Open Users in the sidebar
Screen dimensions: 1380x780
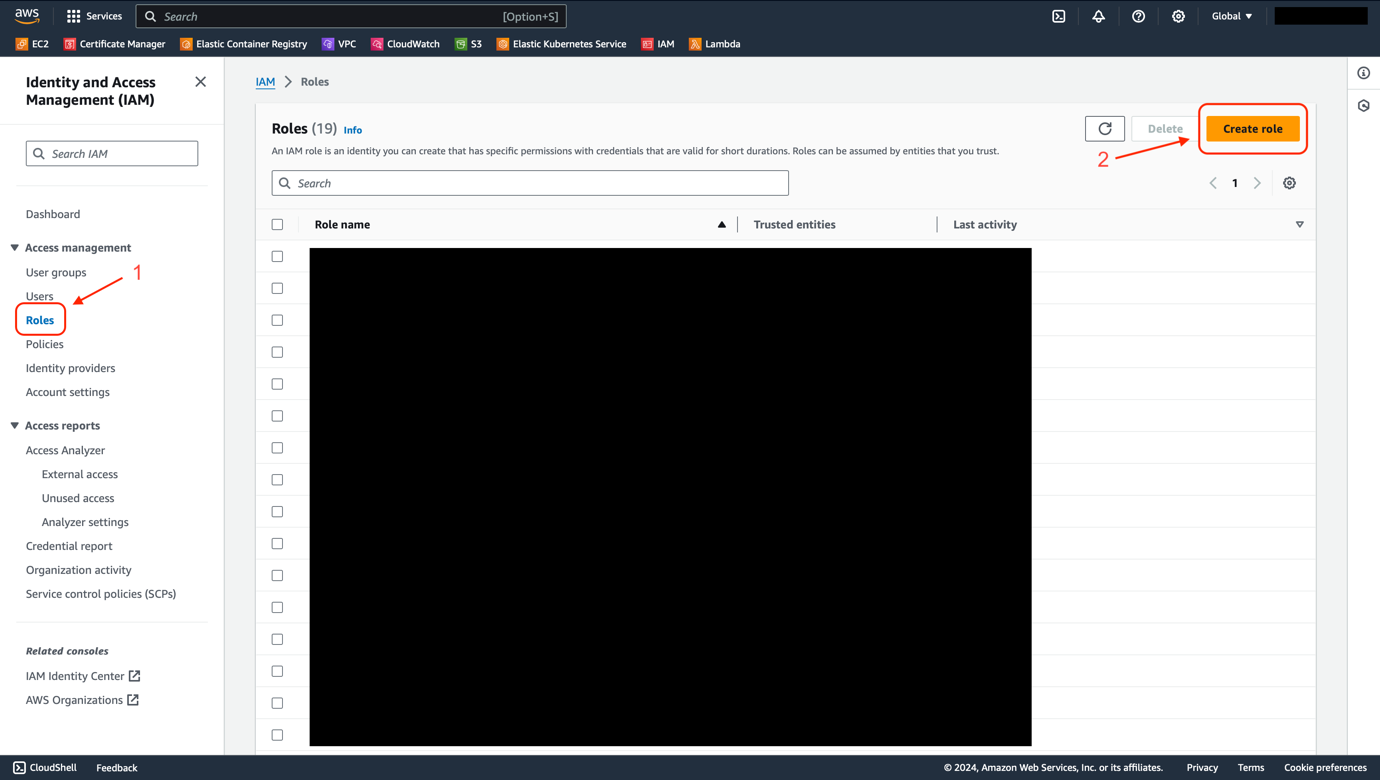point(40,296)
